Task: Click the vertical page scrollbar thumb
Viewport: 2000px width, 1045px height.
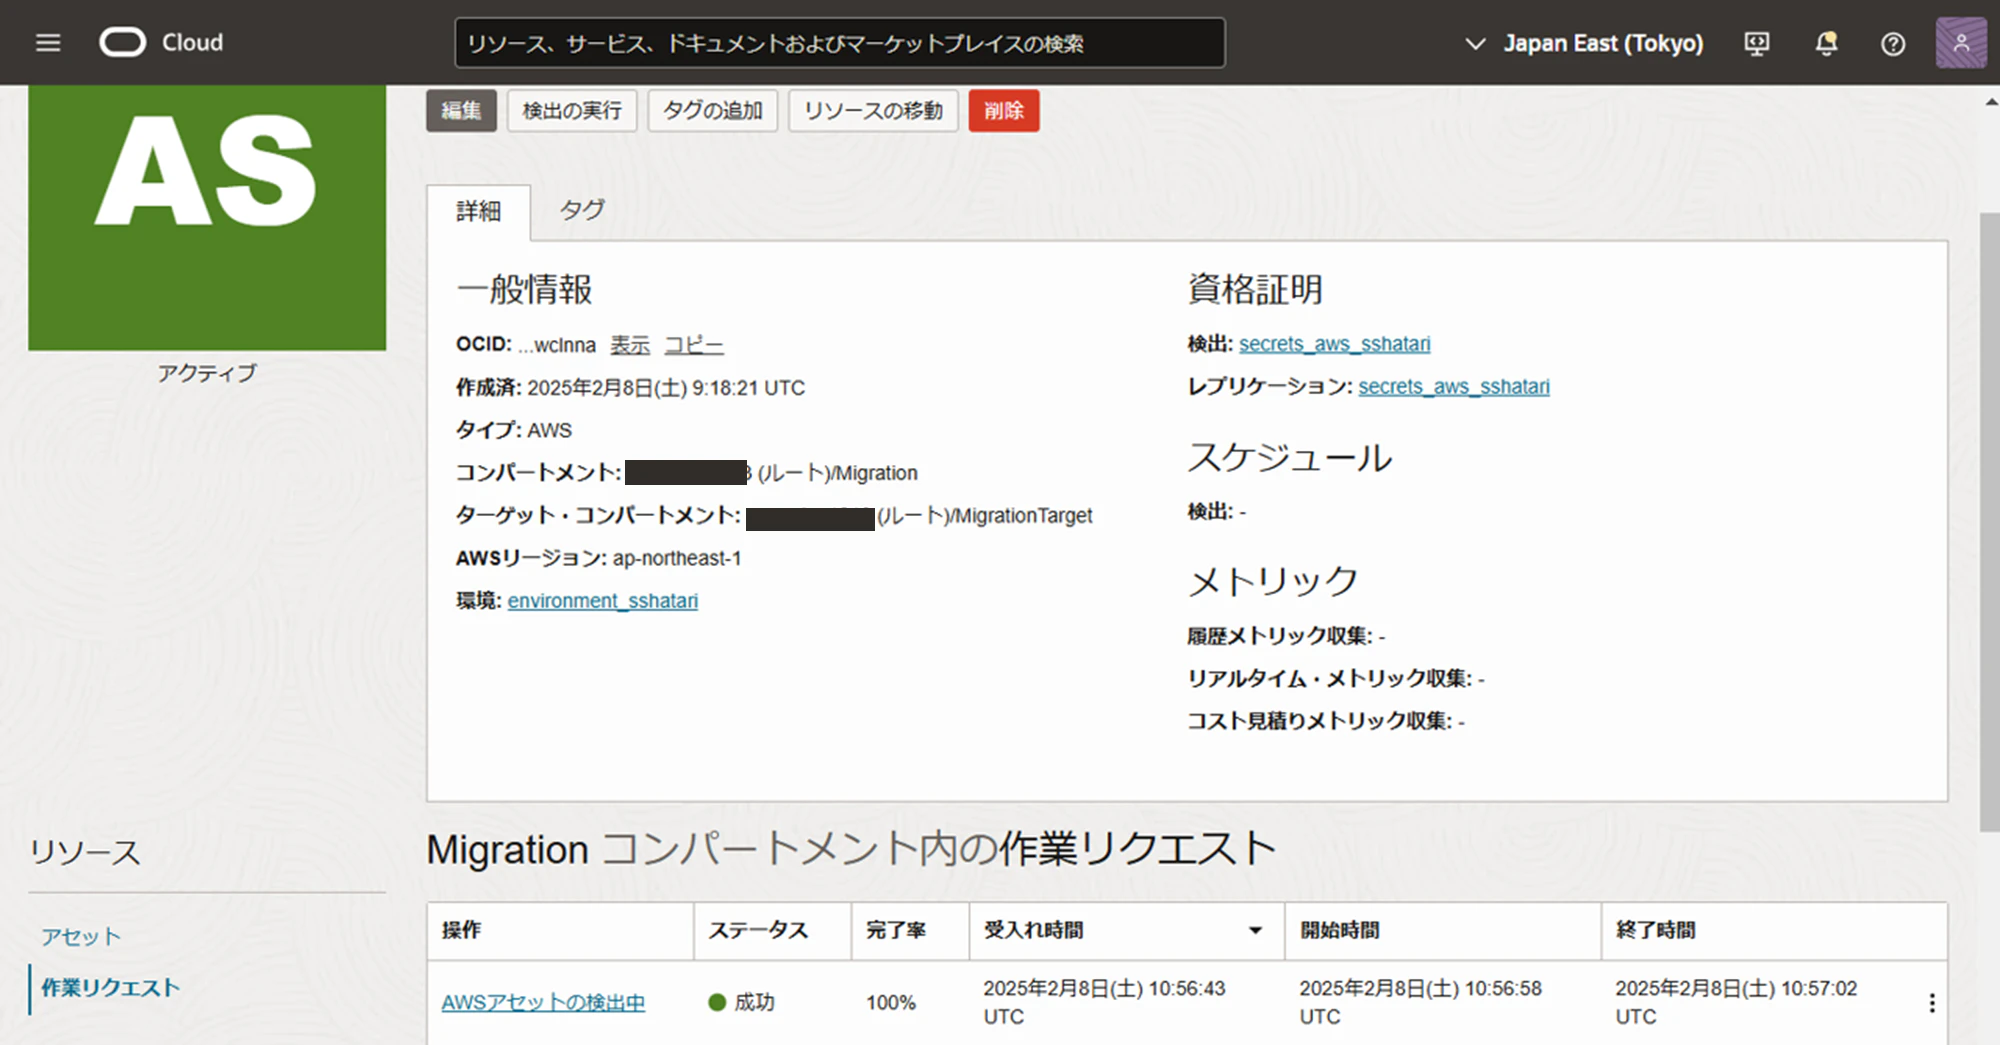Action: coord(1990,520)
